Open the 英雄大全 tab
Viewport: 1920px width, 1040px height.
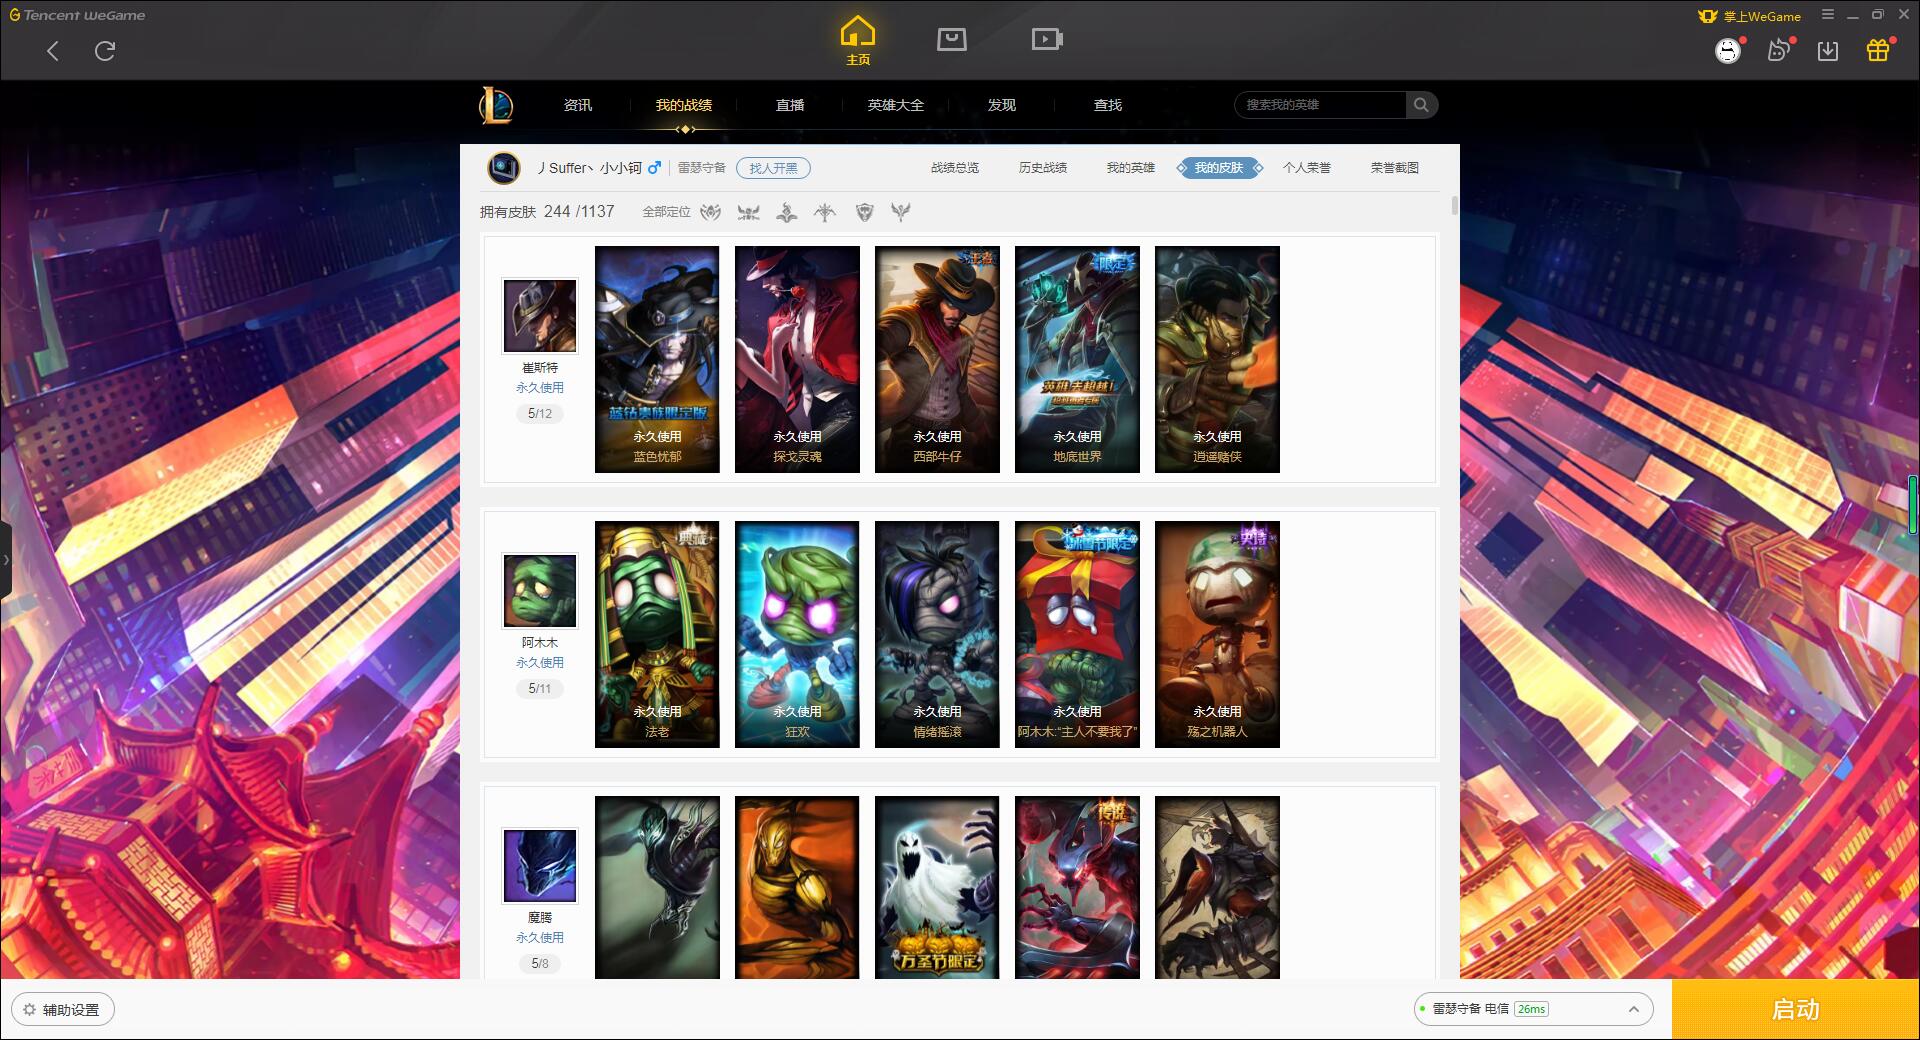896,105
